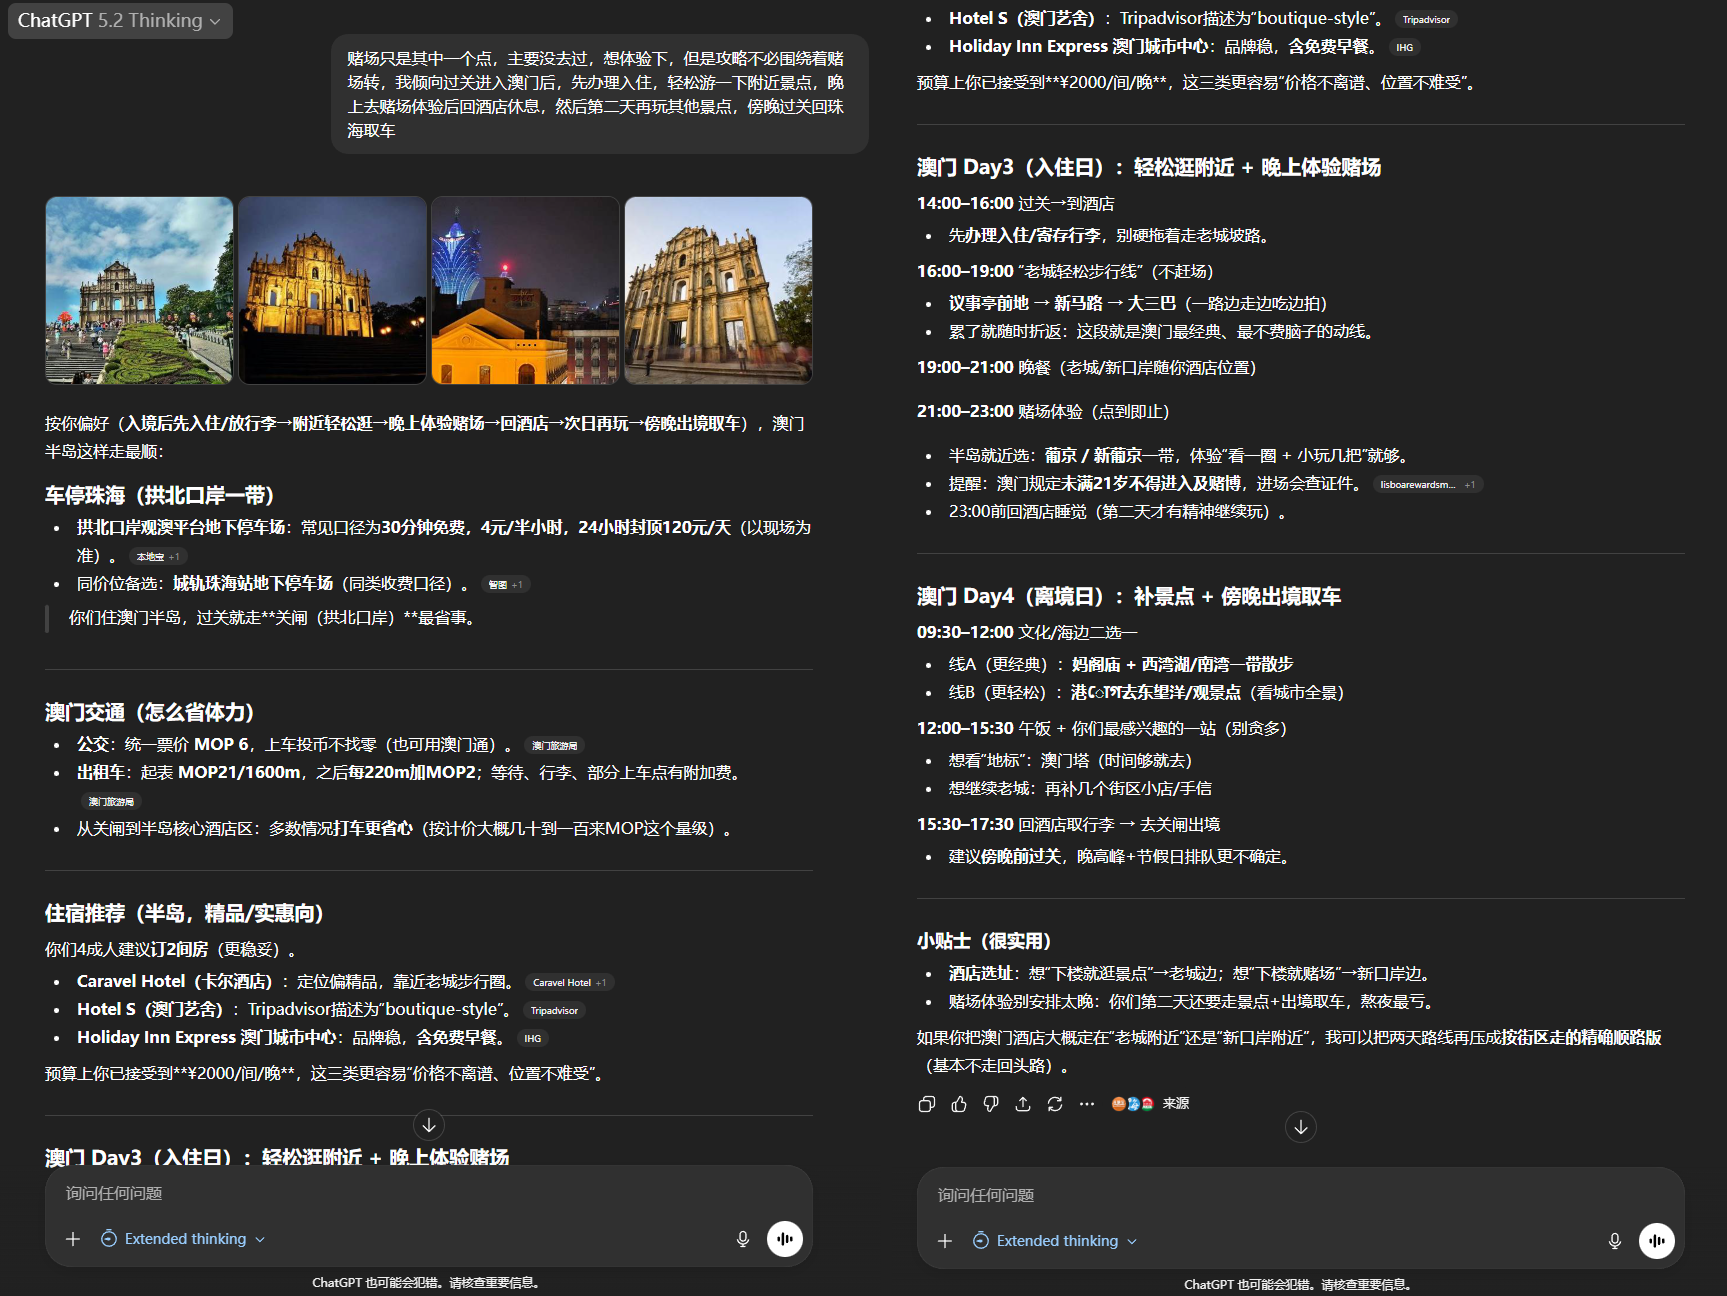Regenerate the response with the retry icon
1727x1296 pixels.
[x=1055, y=1104]
